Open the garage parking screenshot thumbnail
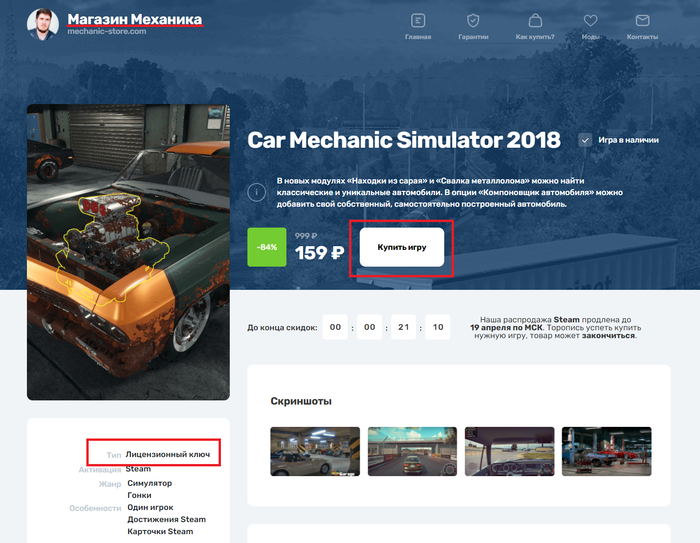The width and height of the screenshot is (700, 543). click(315, 451)
